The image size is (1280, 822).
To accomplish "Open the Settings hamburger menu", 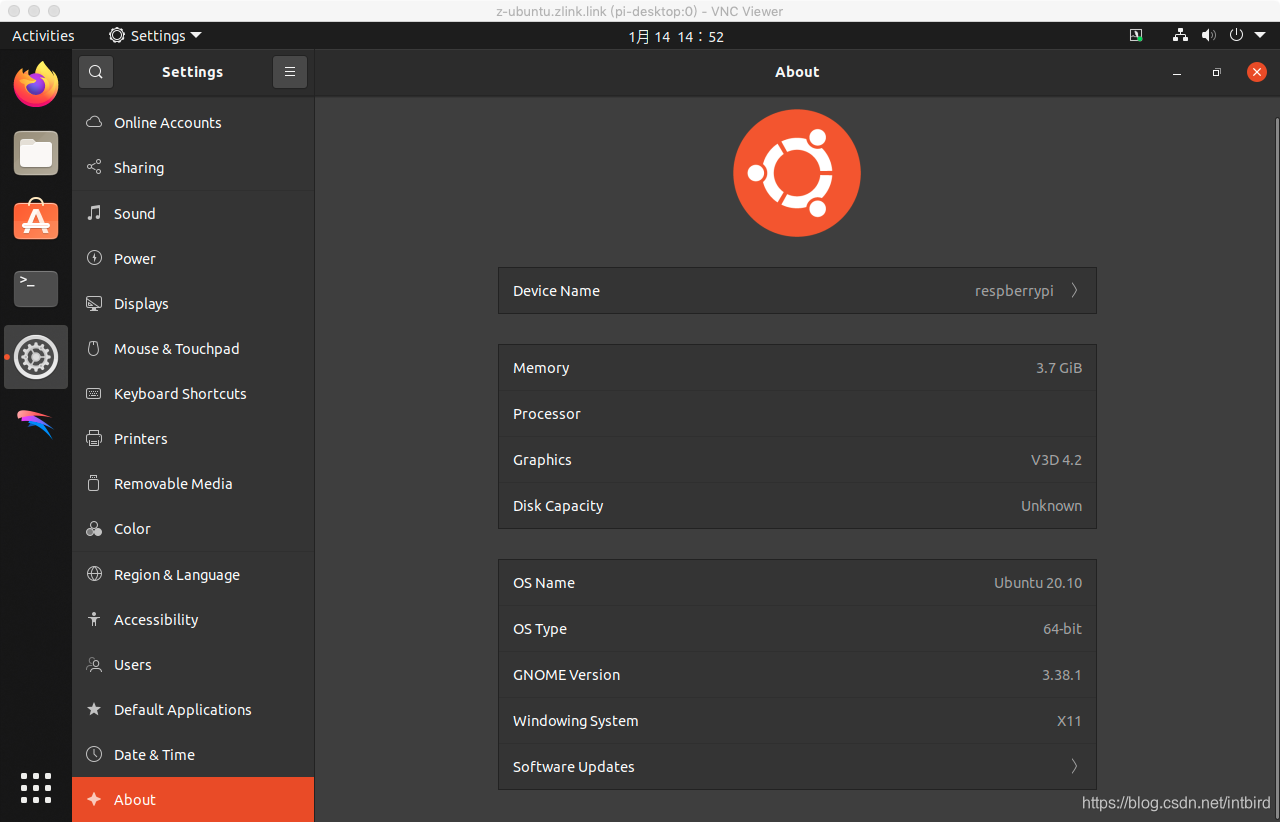I will click(290, 72).
